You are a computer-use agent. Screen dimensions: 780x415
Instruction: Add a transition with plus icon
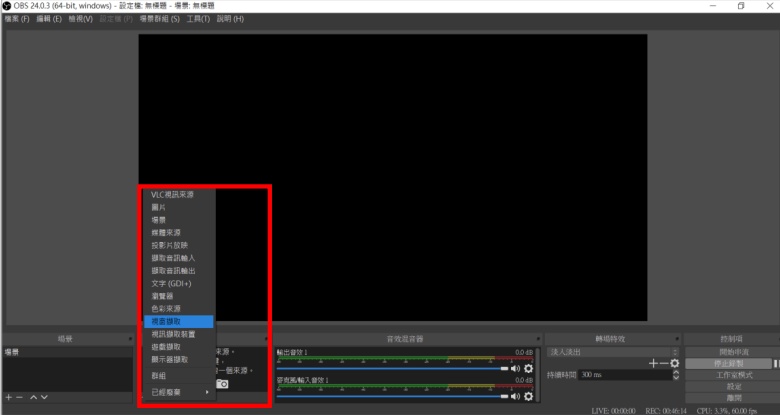654,364
